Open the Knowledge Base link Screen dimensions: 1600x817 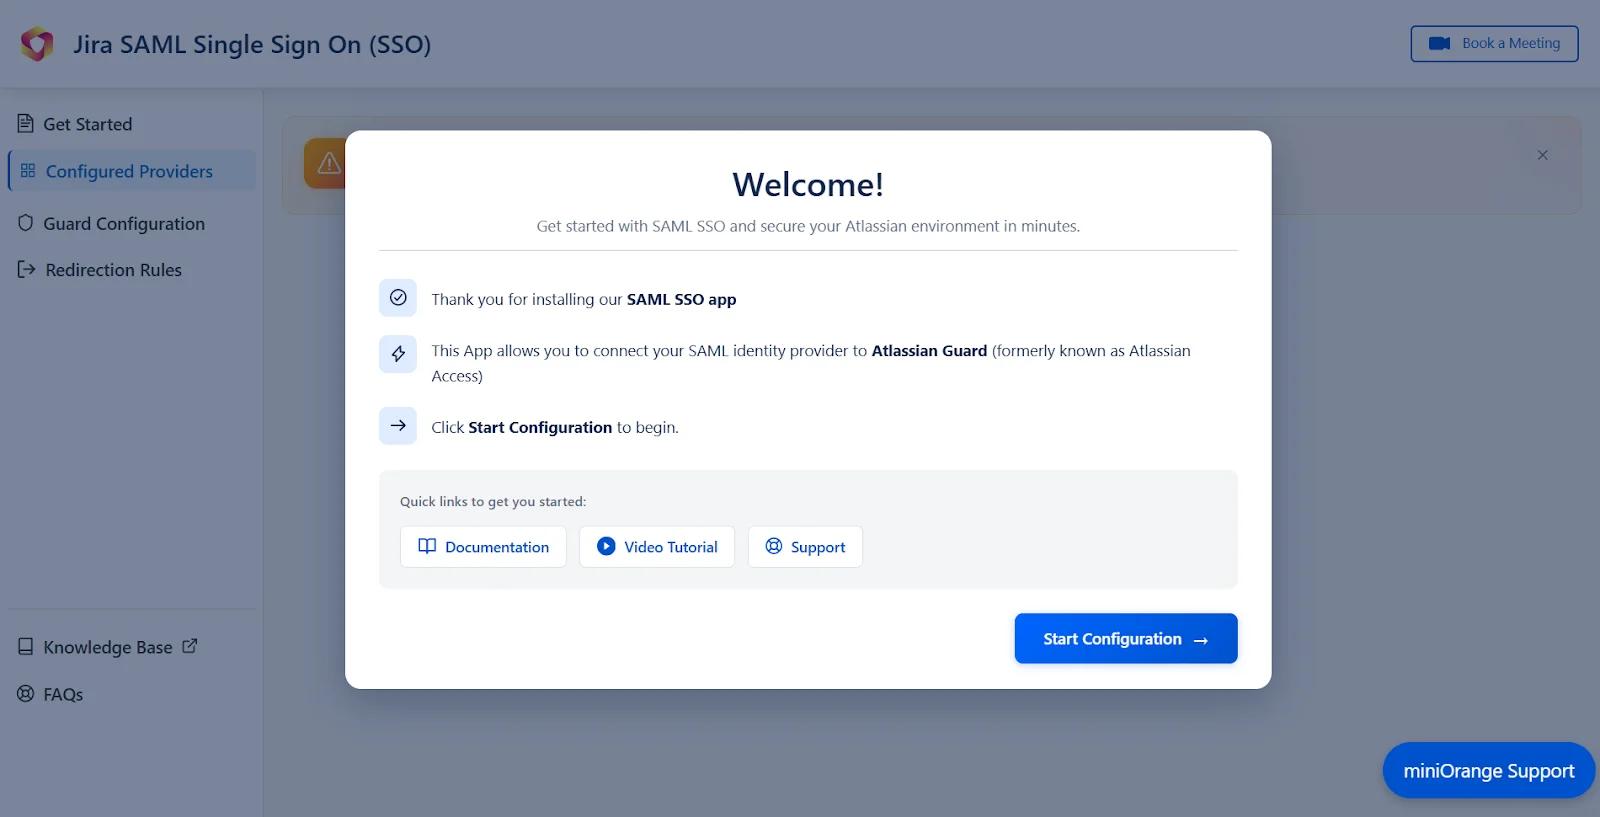coord(108,647)
